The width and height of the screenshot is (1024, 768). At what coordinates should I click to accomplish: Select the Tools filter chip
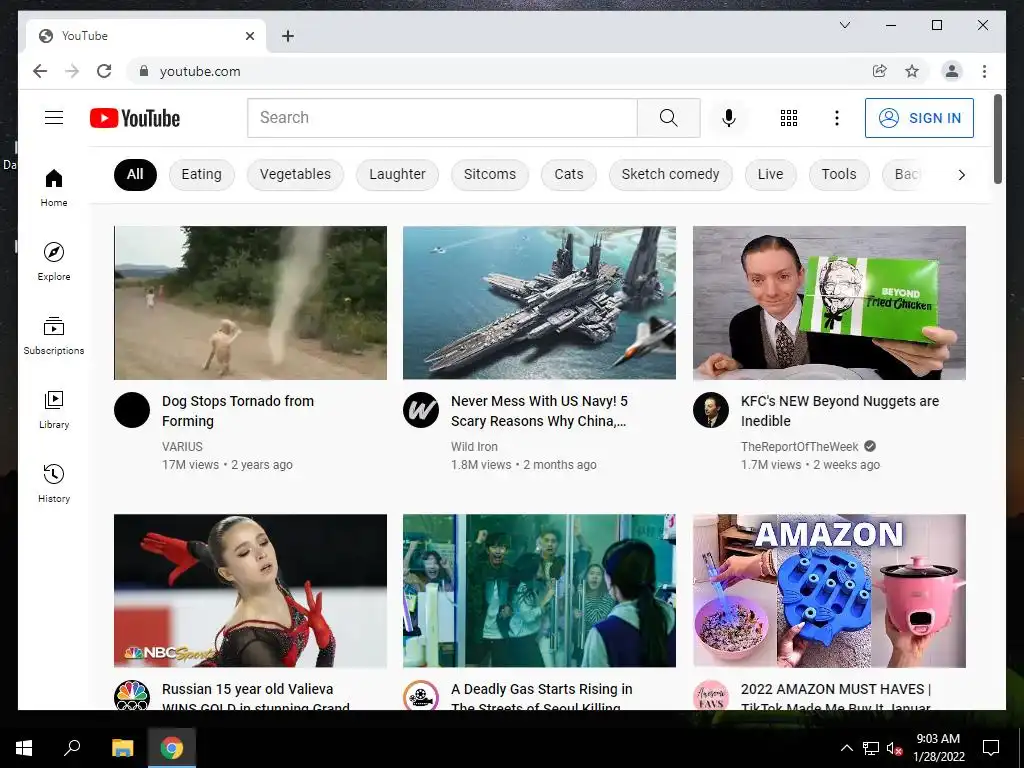[839, 174]
